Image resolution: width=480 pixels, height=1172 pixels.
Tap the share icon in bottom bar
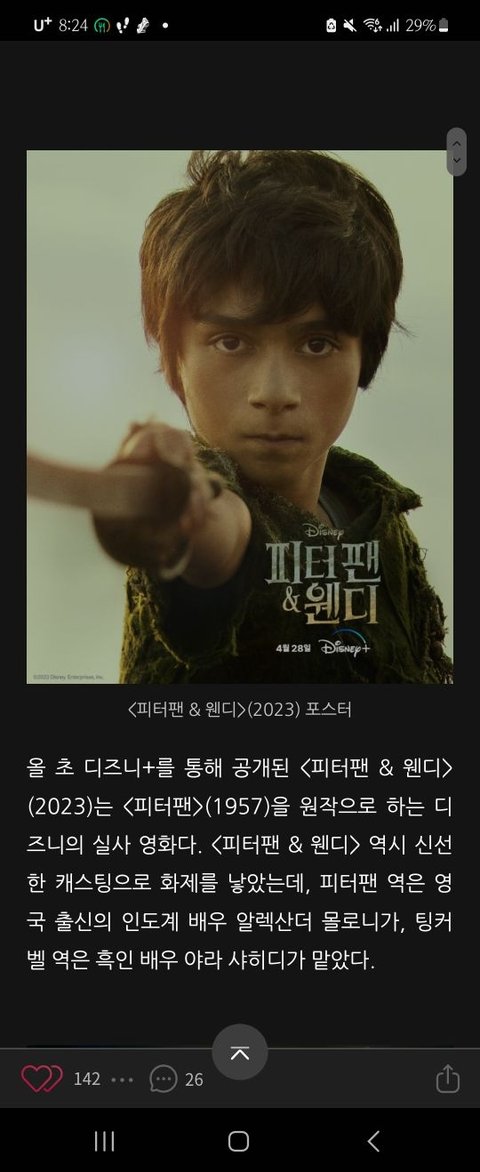(447, 1079)
